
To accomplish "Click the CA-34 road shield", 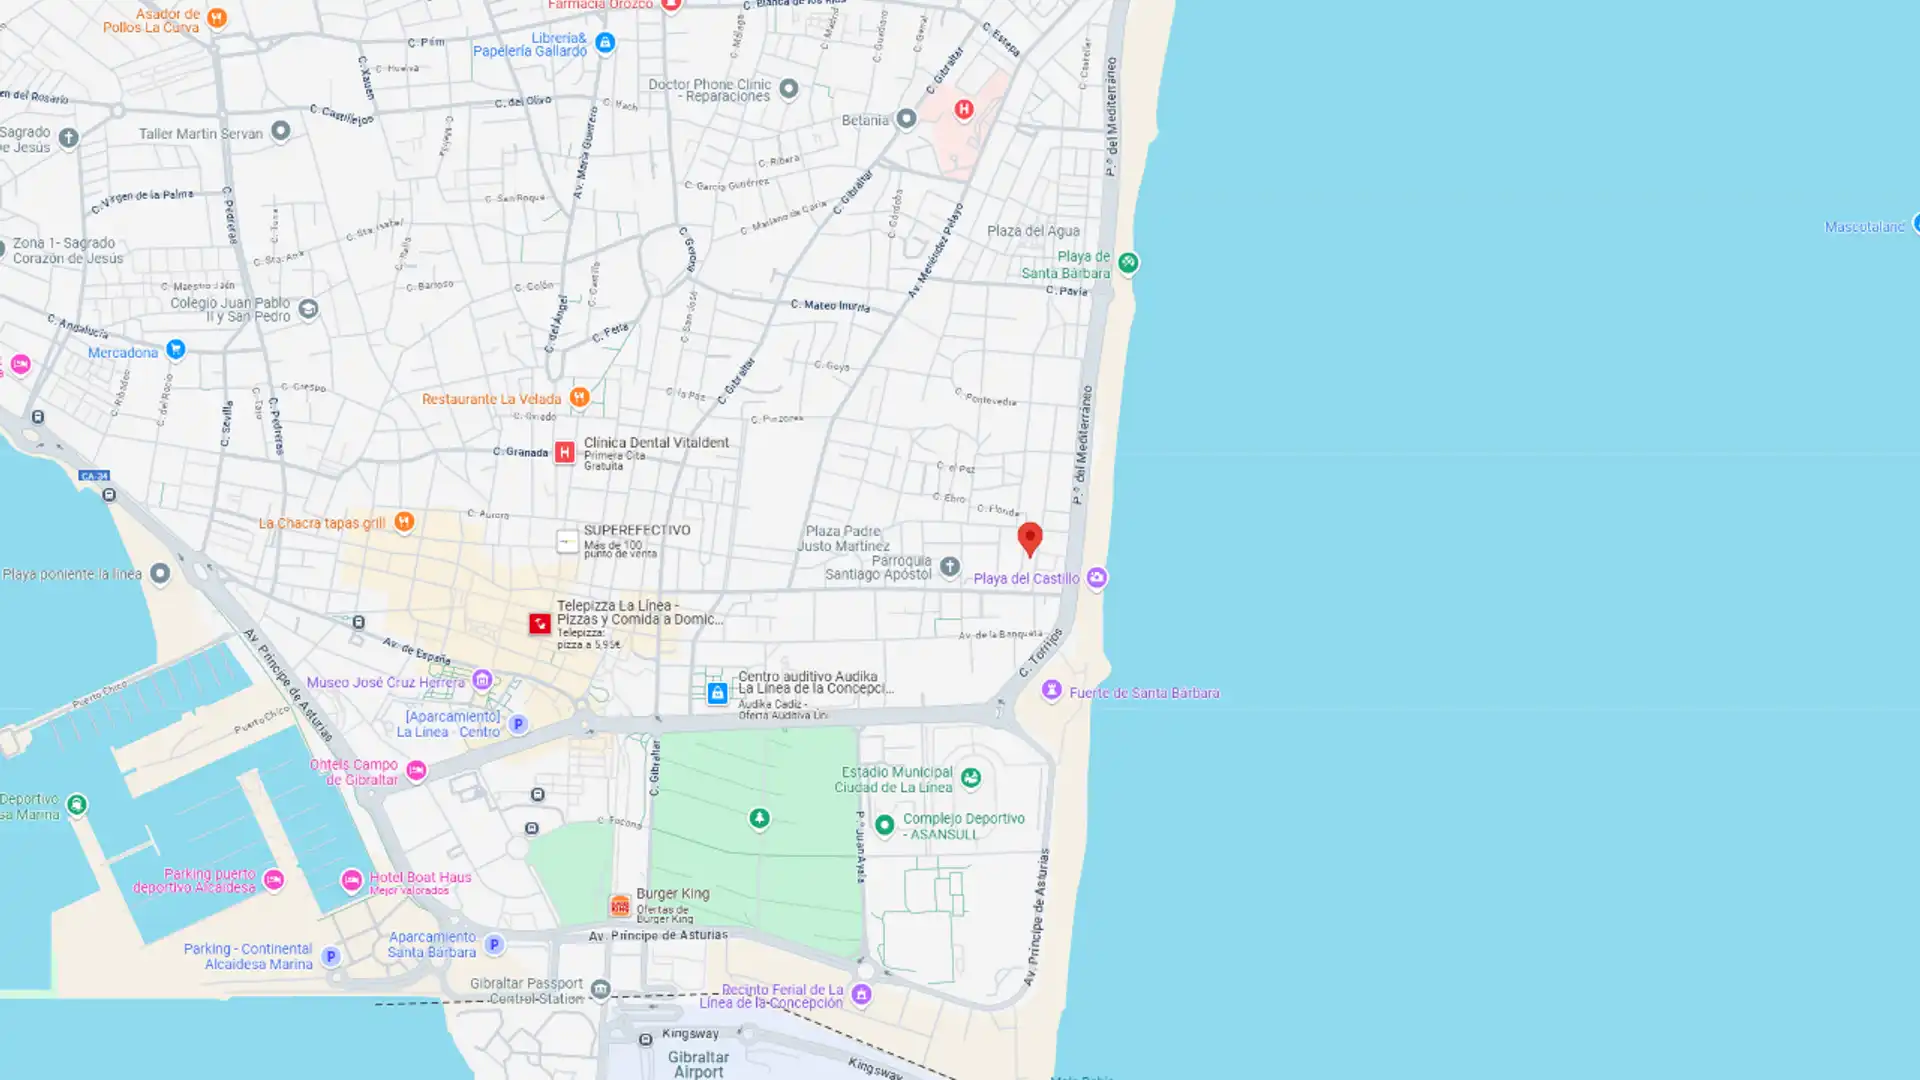I will [x=94, y=476].
